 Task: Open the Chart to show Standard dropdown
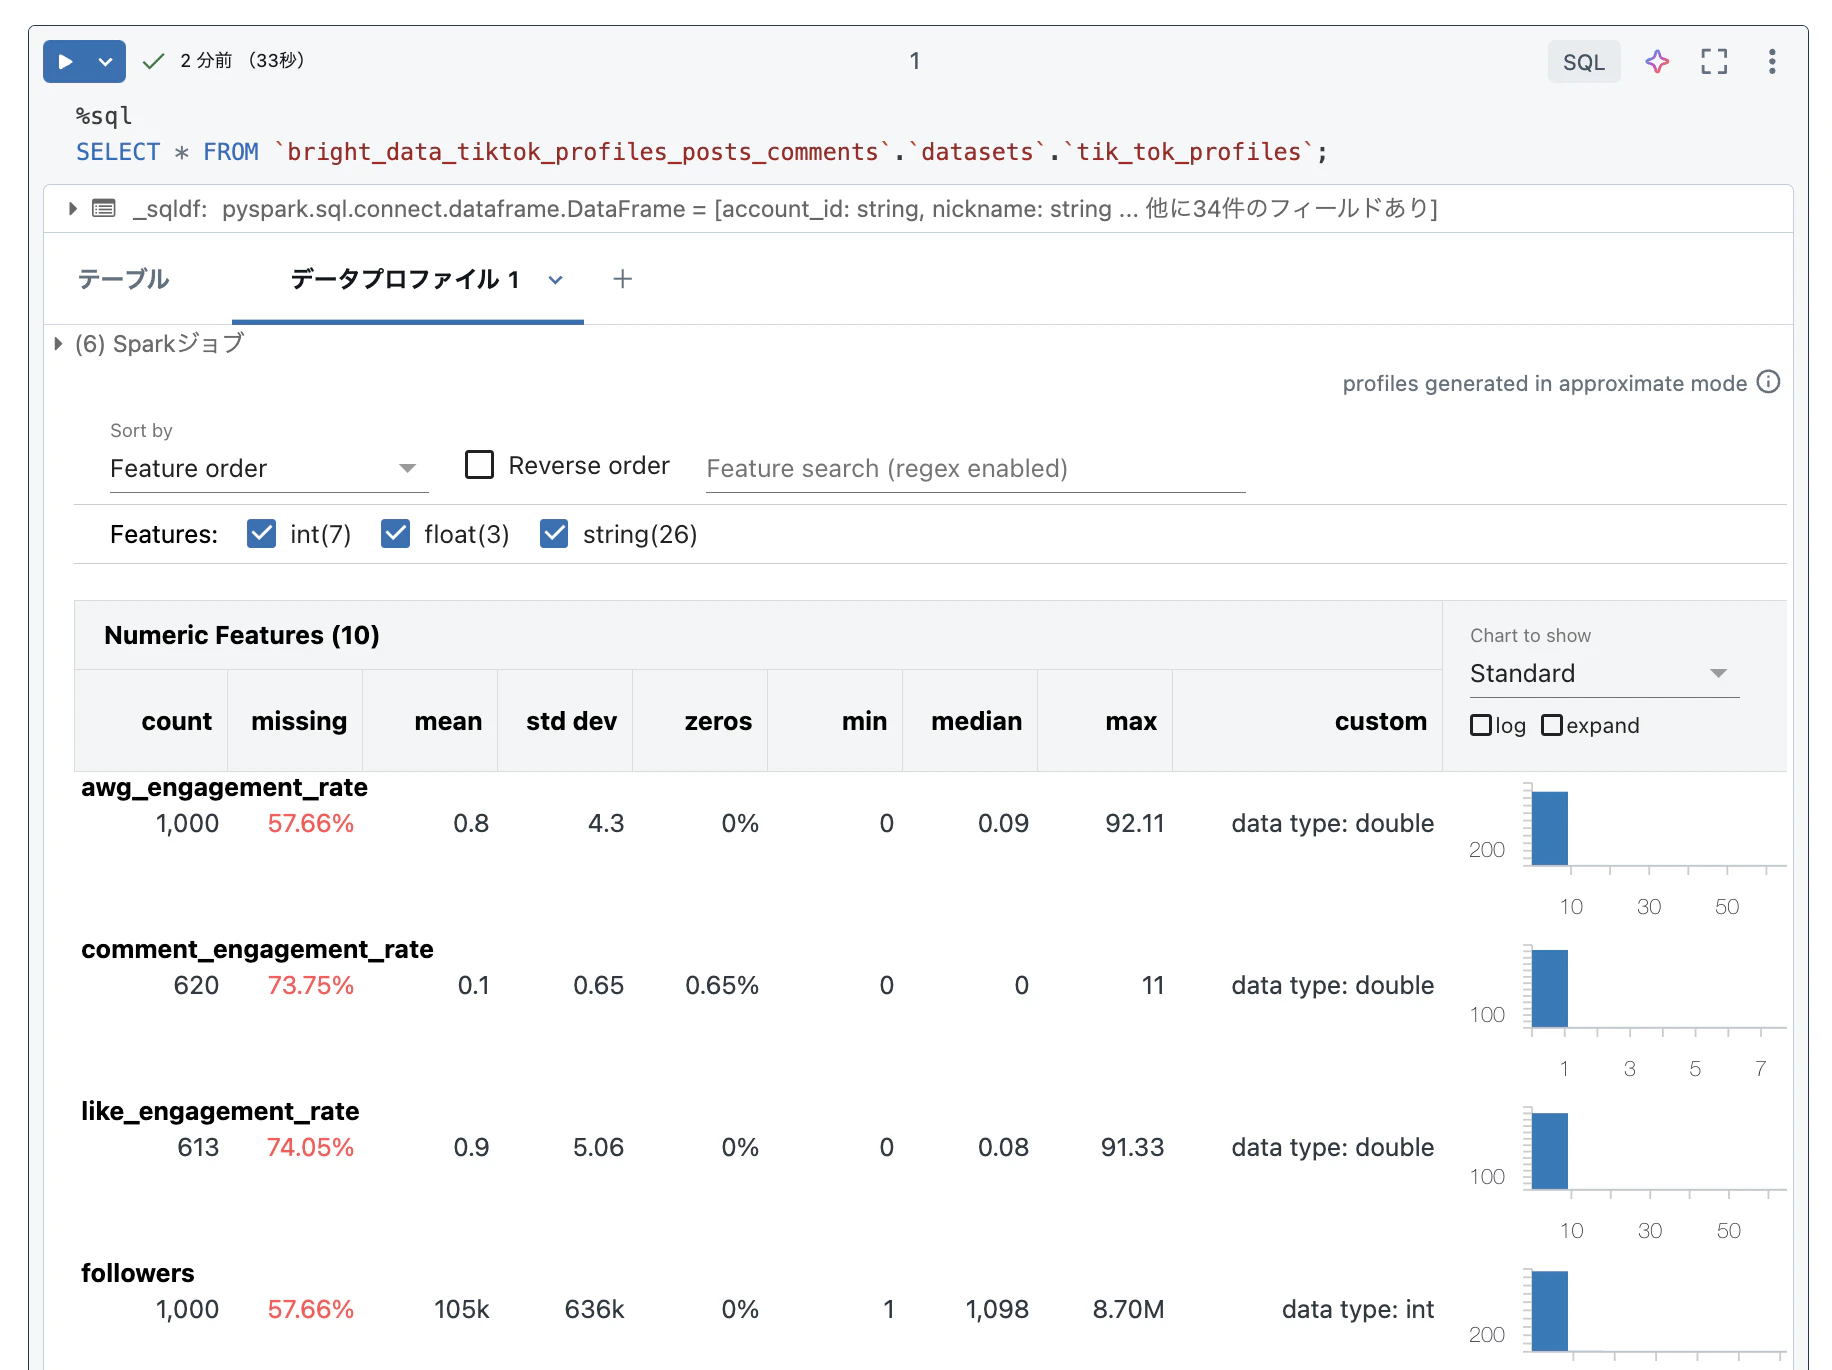click(1604, 674)
